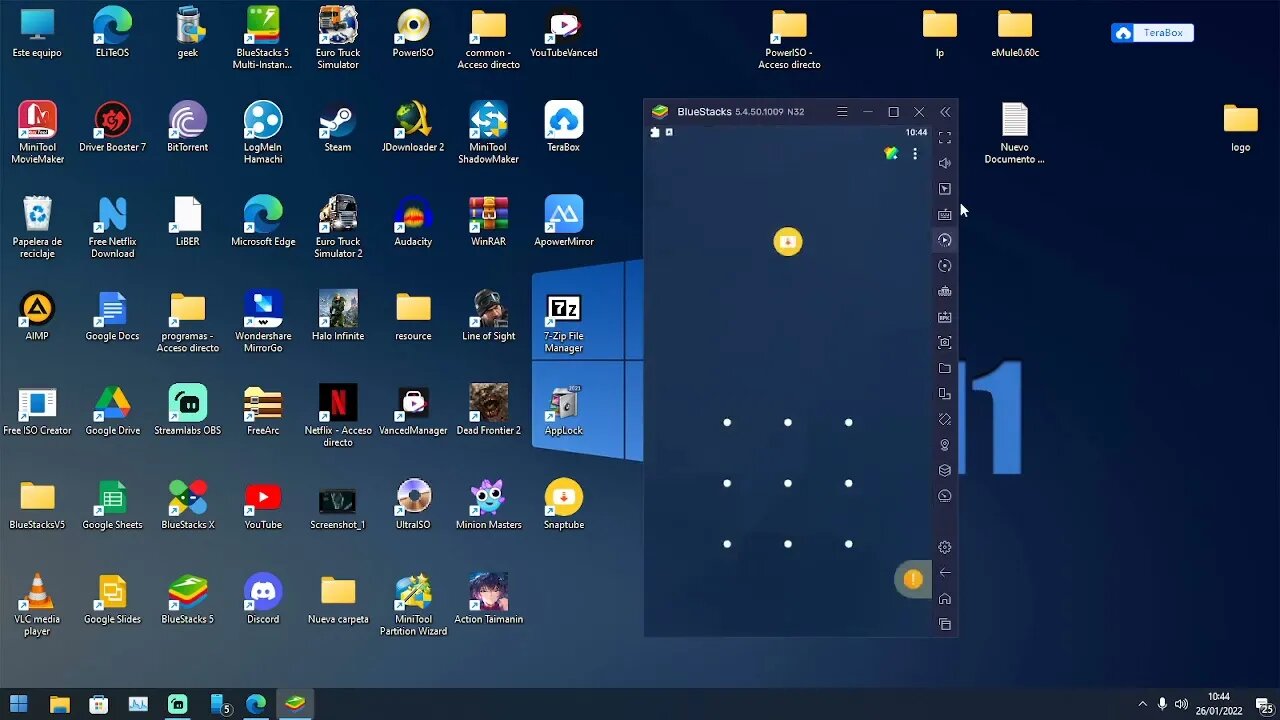The height and width of the screenshot is (720, 1280).
Task: Click the colorful theme icon beside the three dots
Action: point(891,153)
